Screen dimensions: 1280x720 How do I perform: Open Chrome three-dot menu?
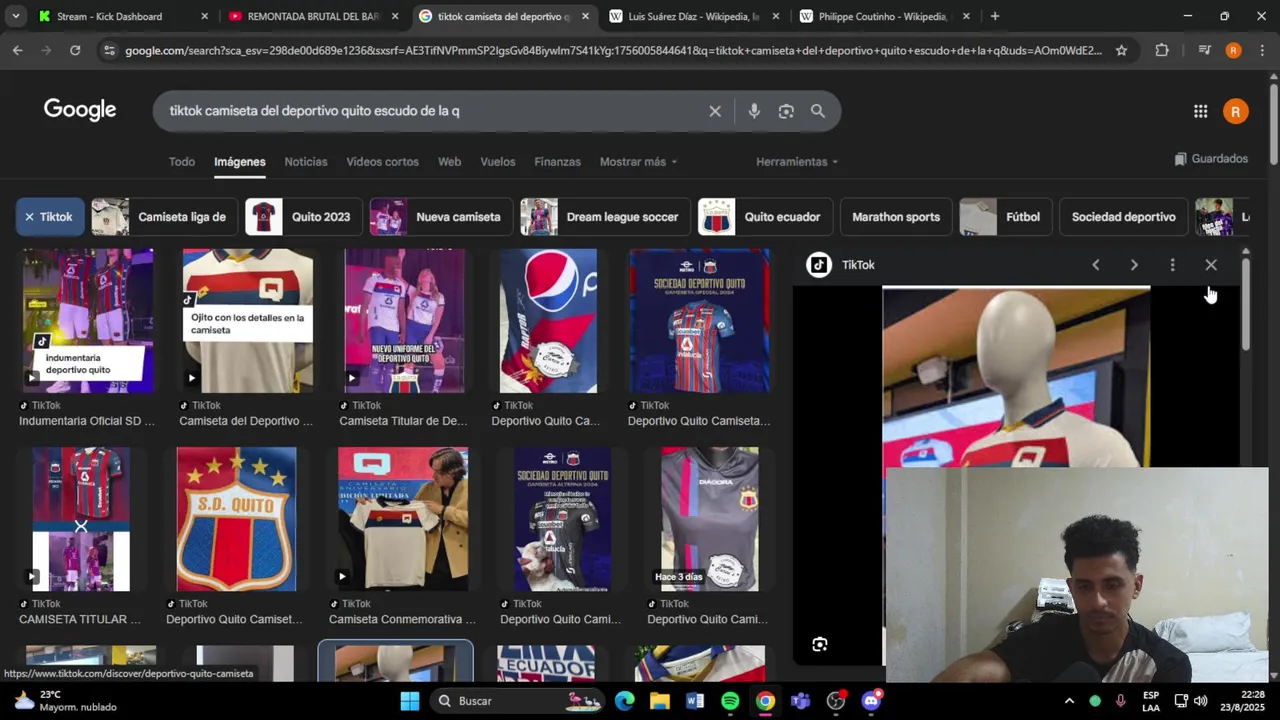(x=1262, y=50)
